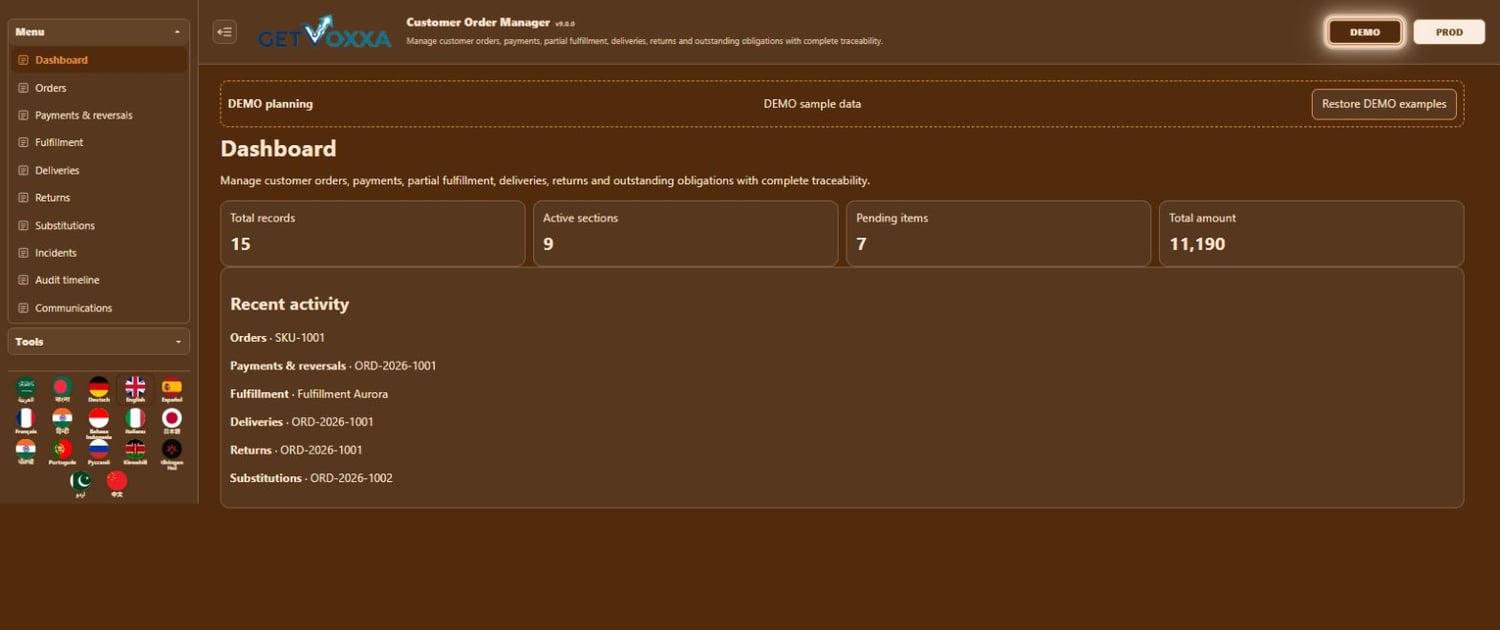The height and width of the screenshot is (630, 1500).
Task: Select the Español flag icon
Action: coord(172,389)
